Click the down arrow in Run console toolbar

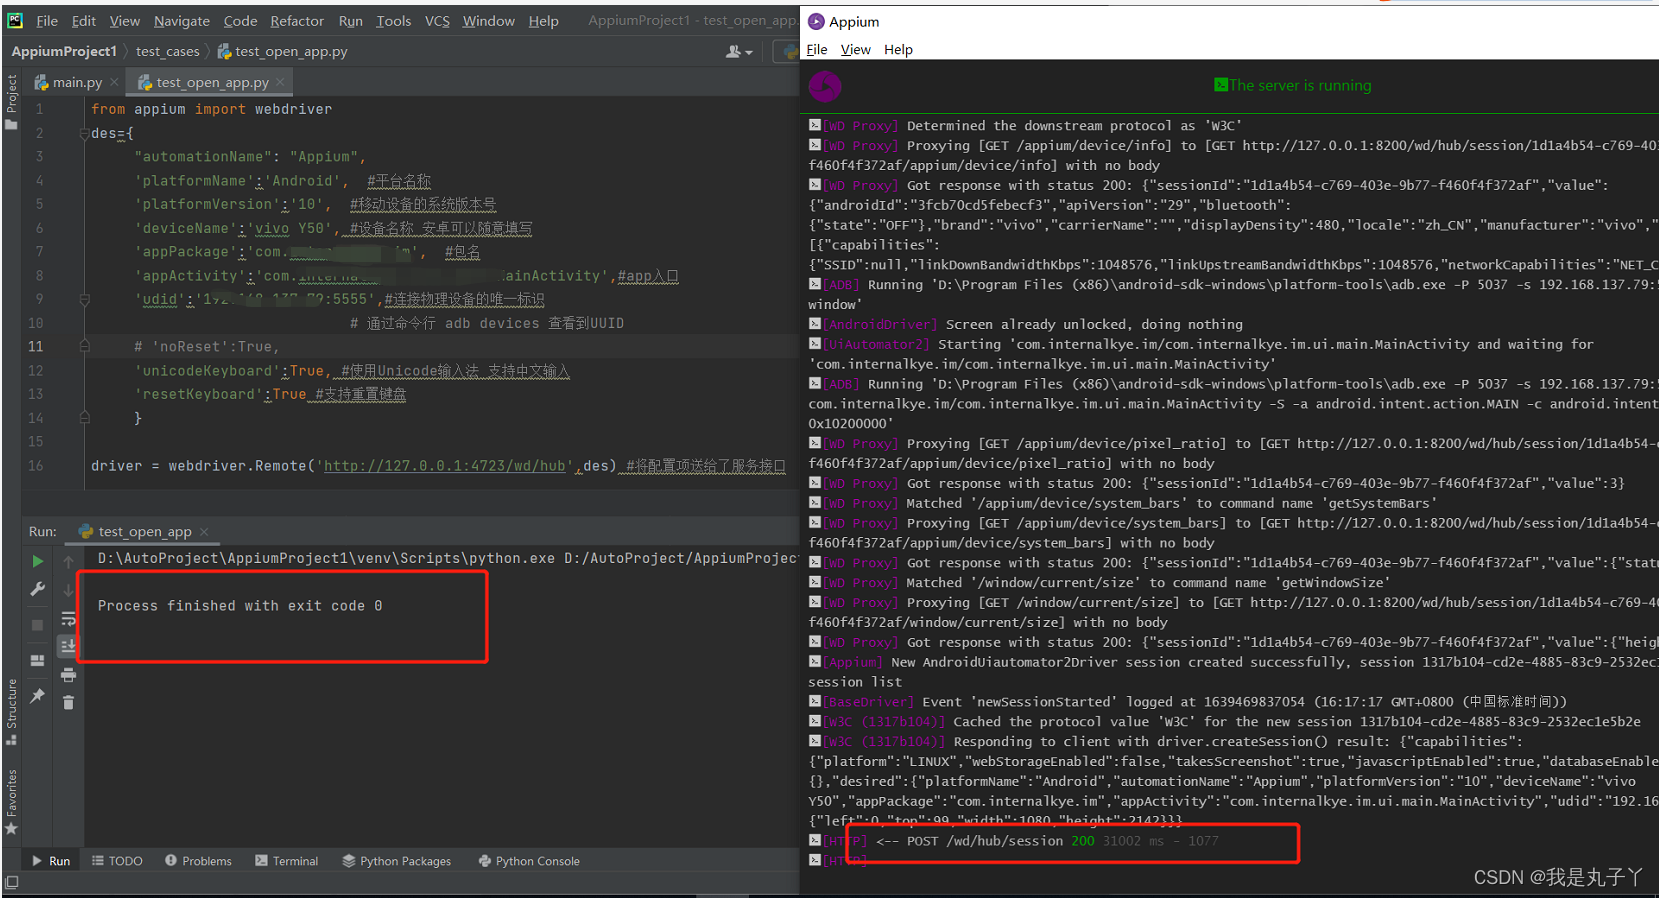pos(68,590)
